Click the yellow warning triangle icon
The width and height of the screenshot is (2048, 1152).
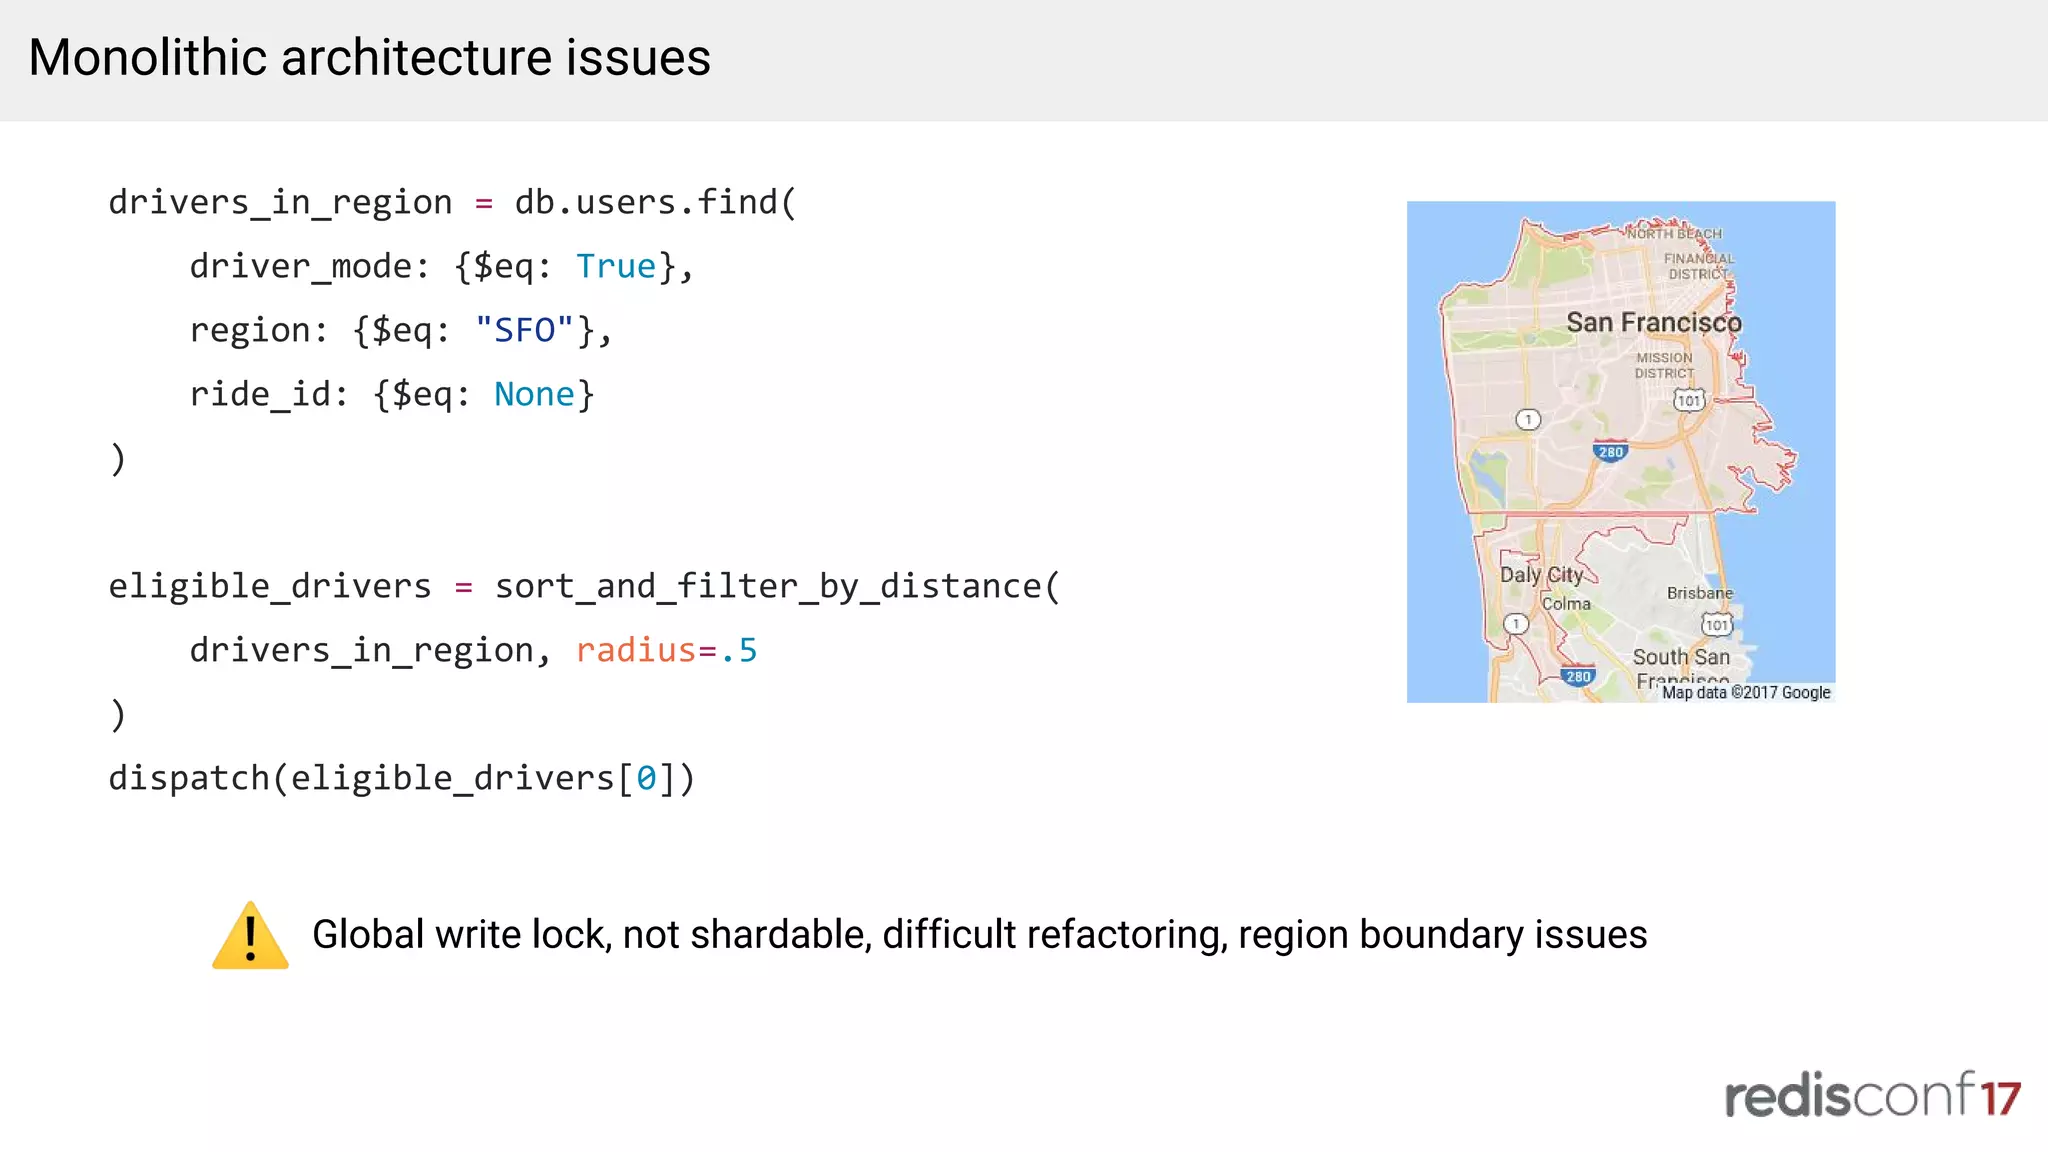250,935
